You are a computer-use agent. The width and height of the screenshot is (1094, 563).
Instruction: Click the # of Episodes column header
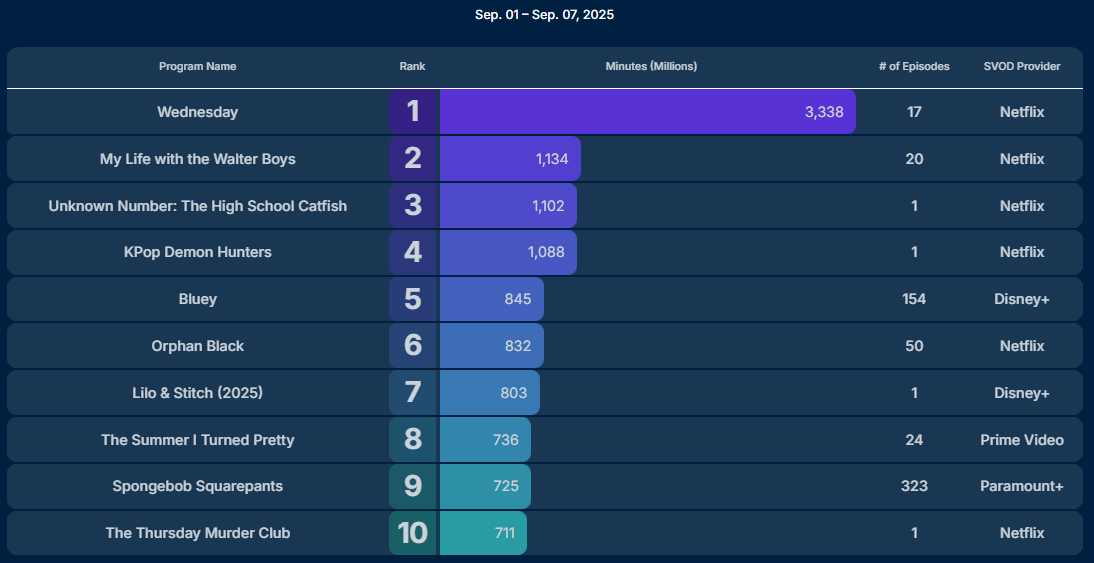(x=914, y=67)
